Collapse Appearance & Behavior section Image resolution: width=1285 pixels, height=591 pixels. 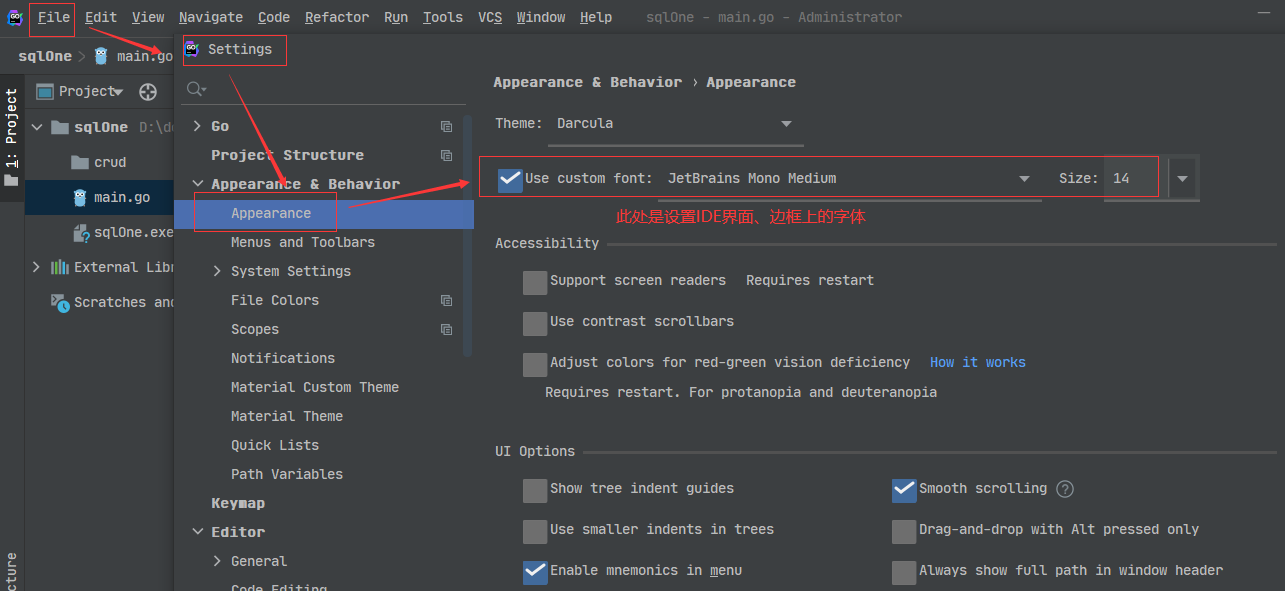[198, 185]
